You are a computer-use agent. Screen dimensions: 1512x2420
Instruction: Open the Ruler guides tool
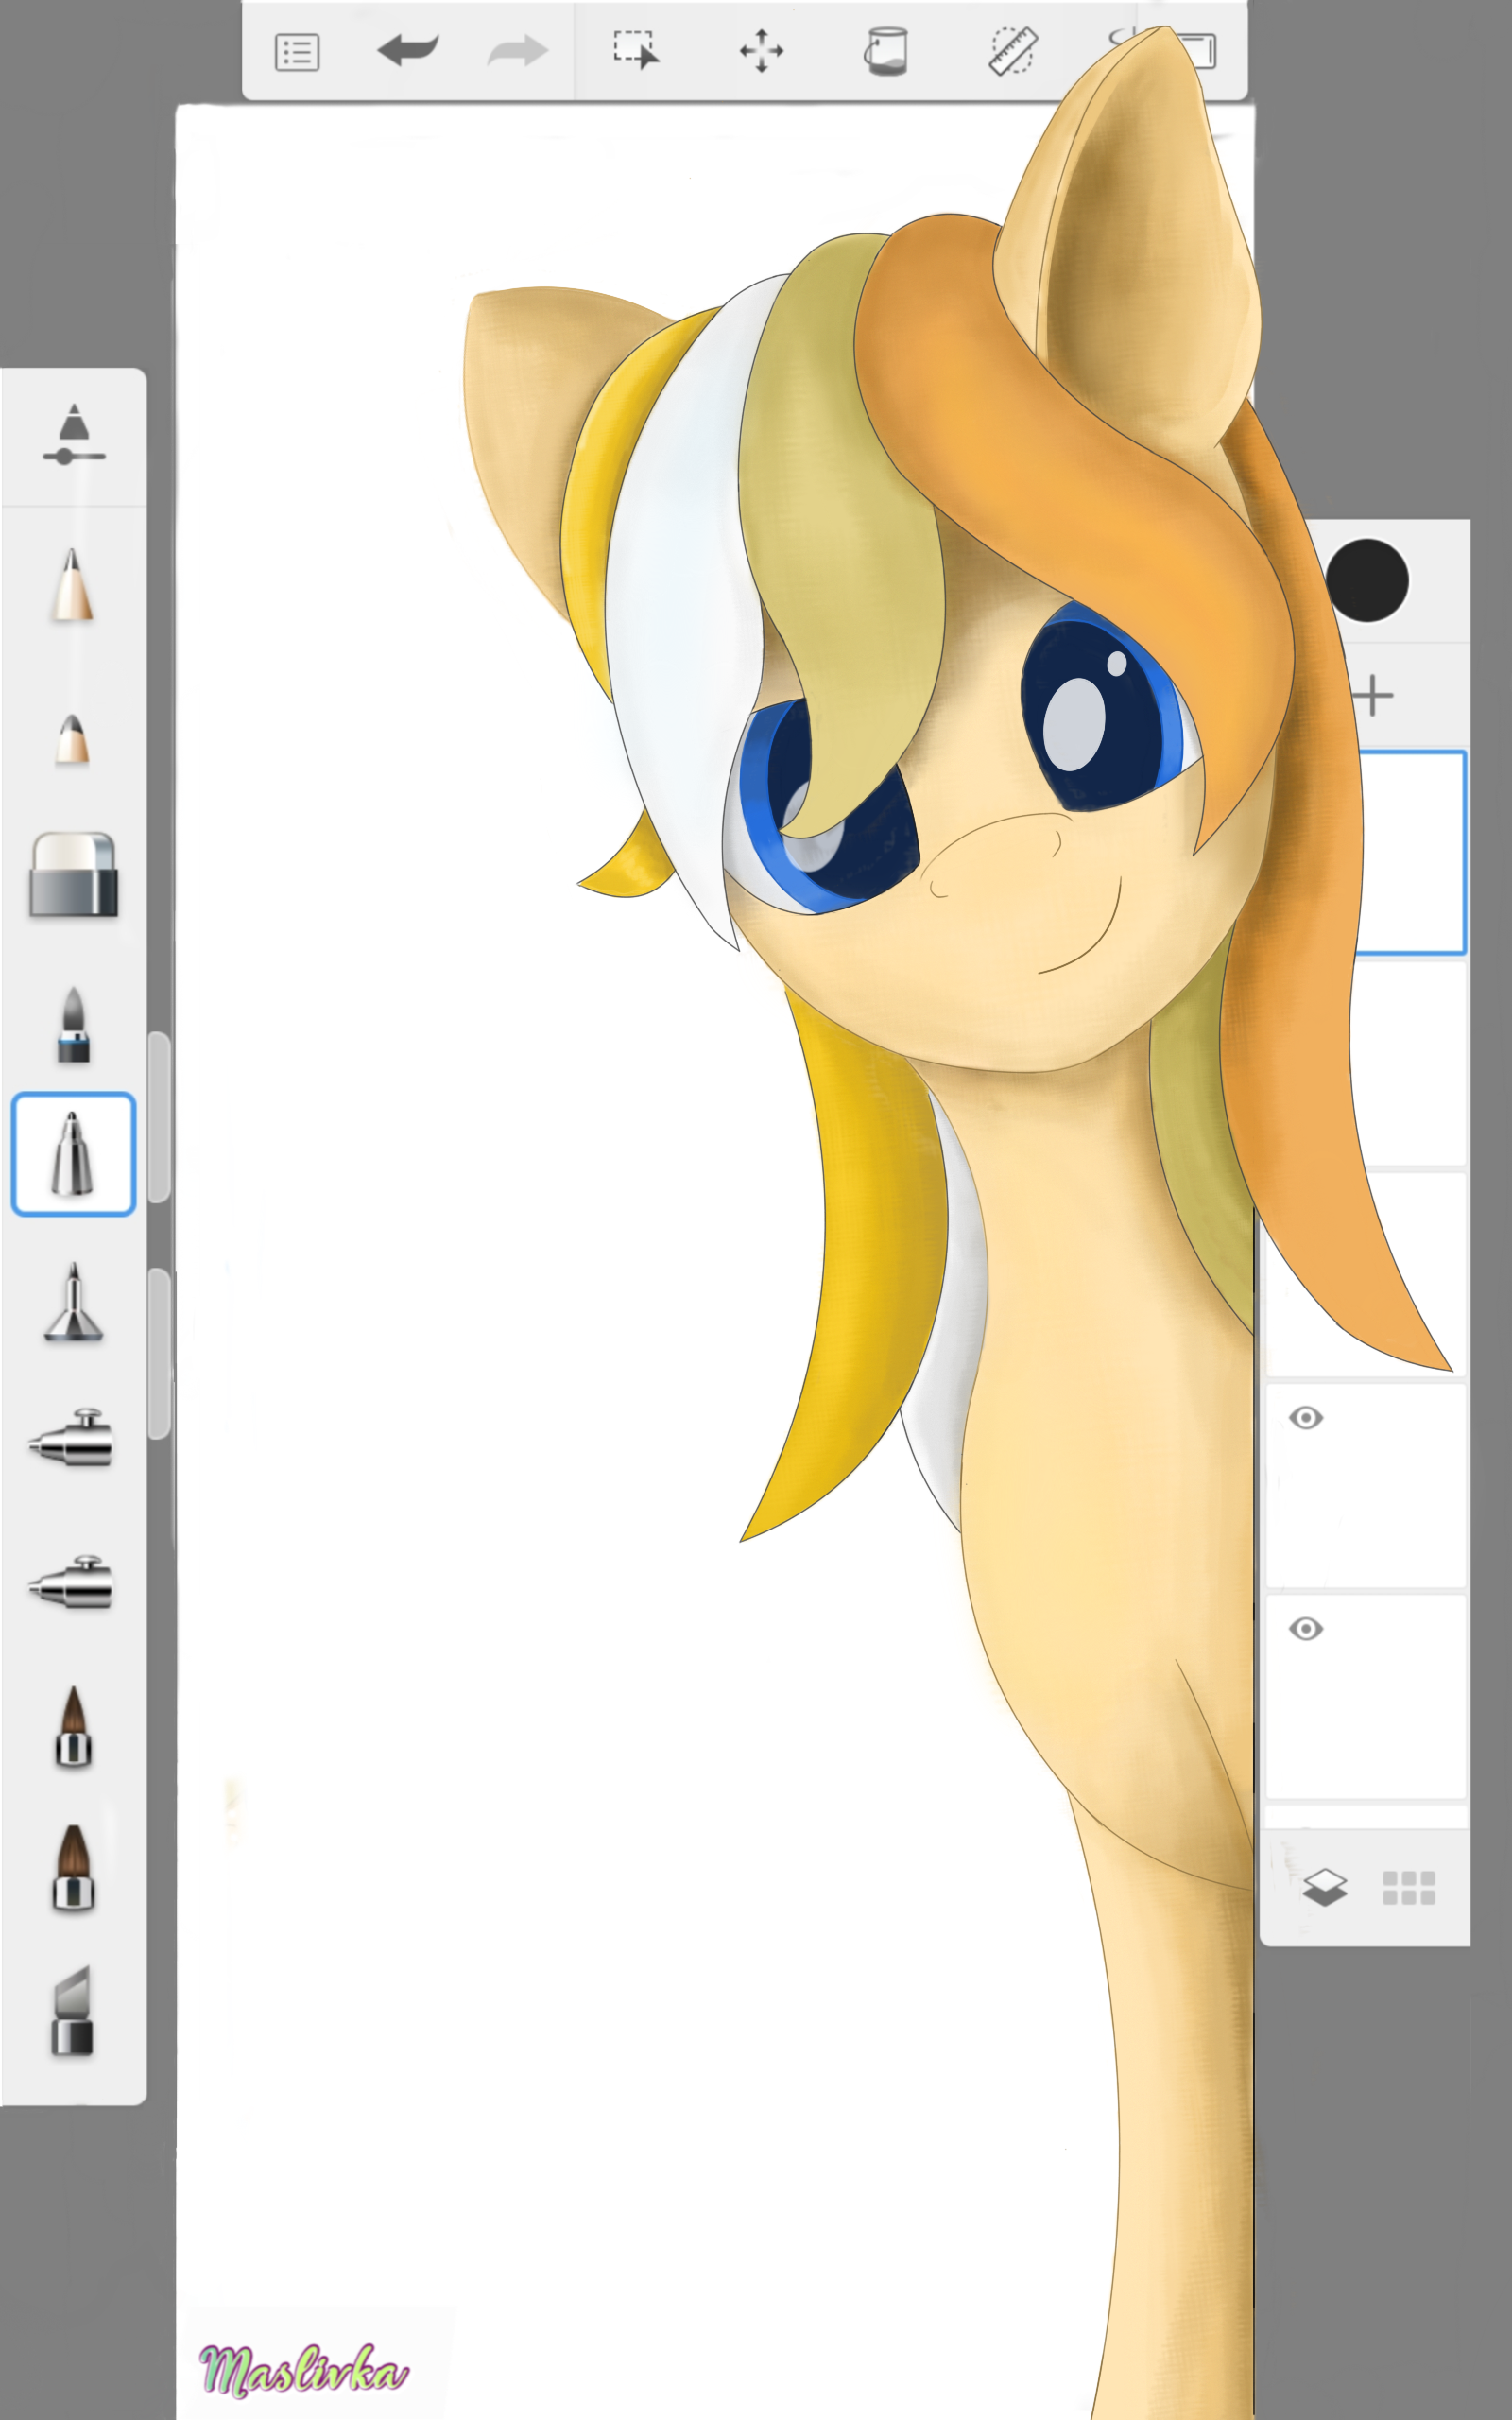coord(1013,51)
